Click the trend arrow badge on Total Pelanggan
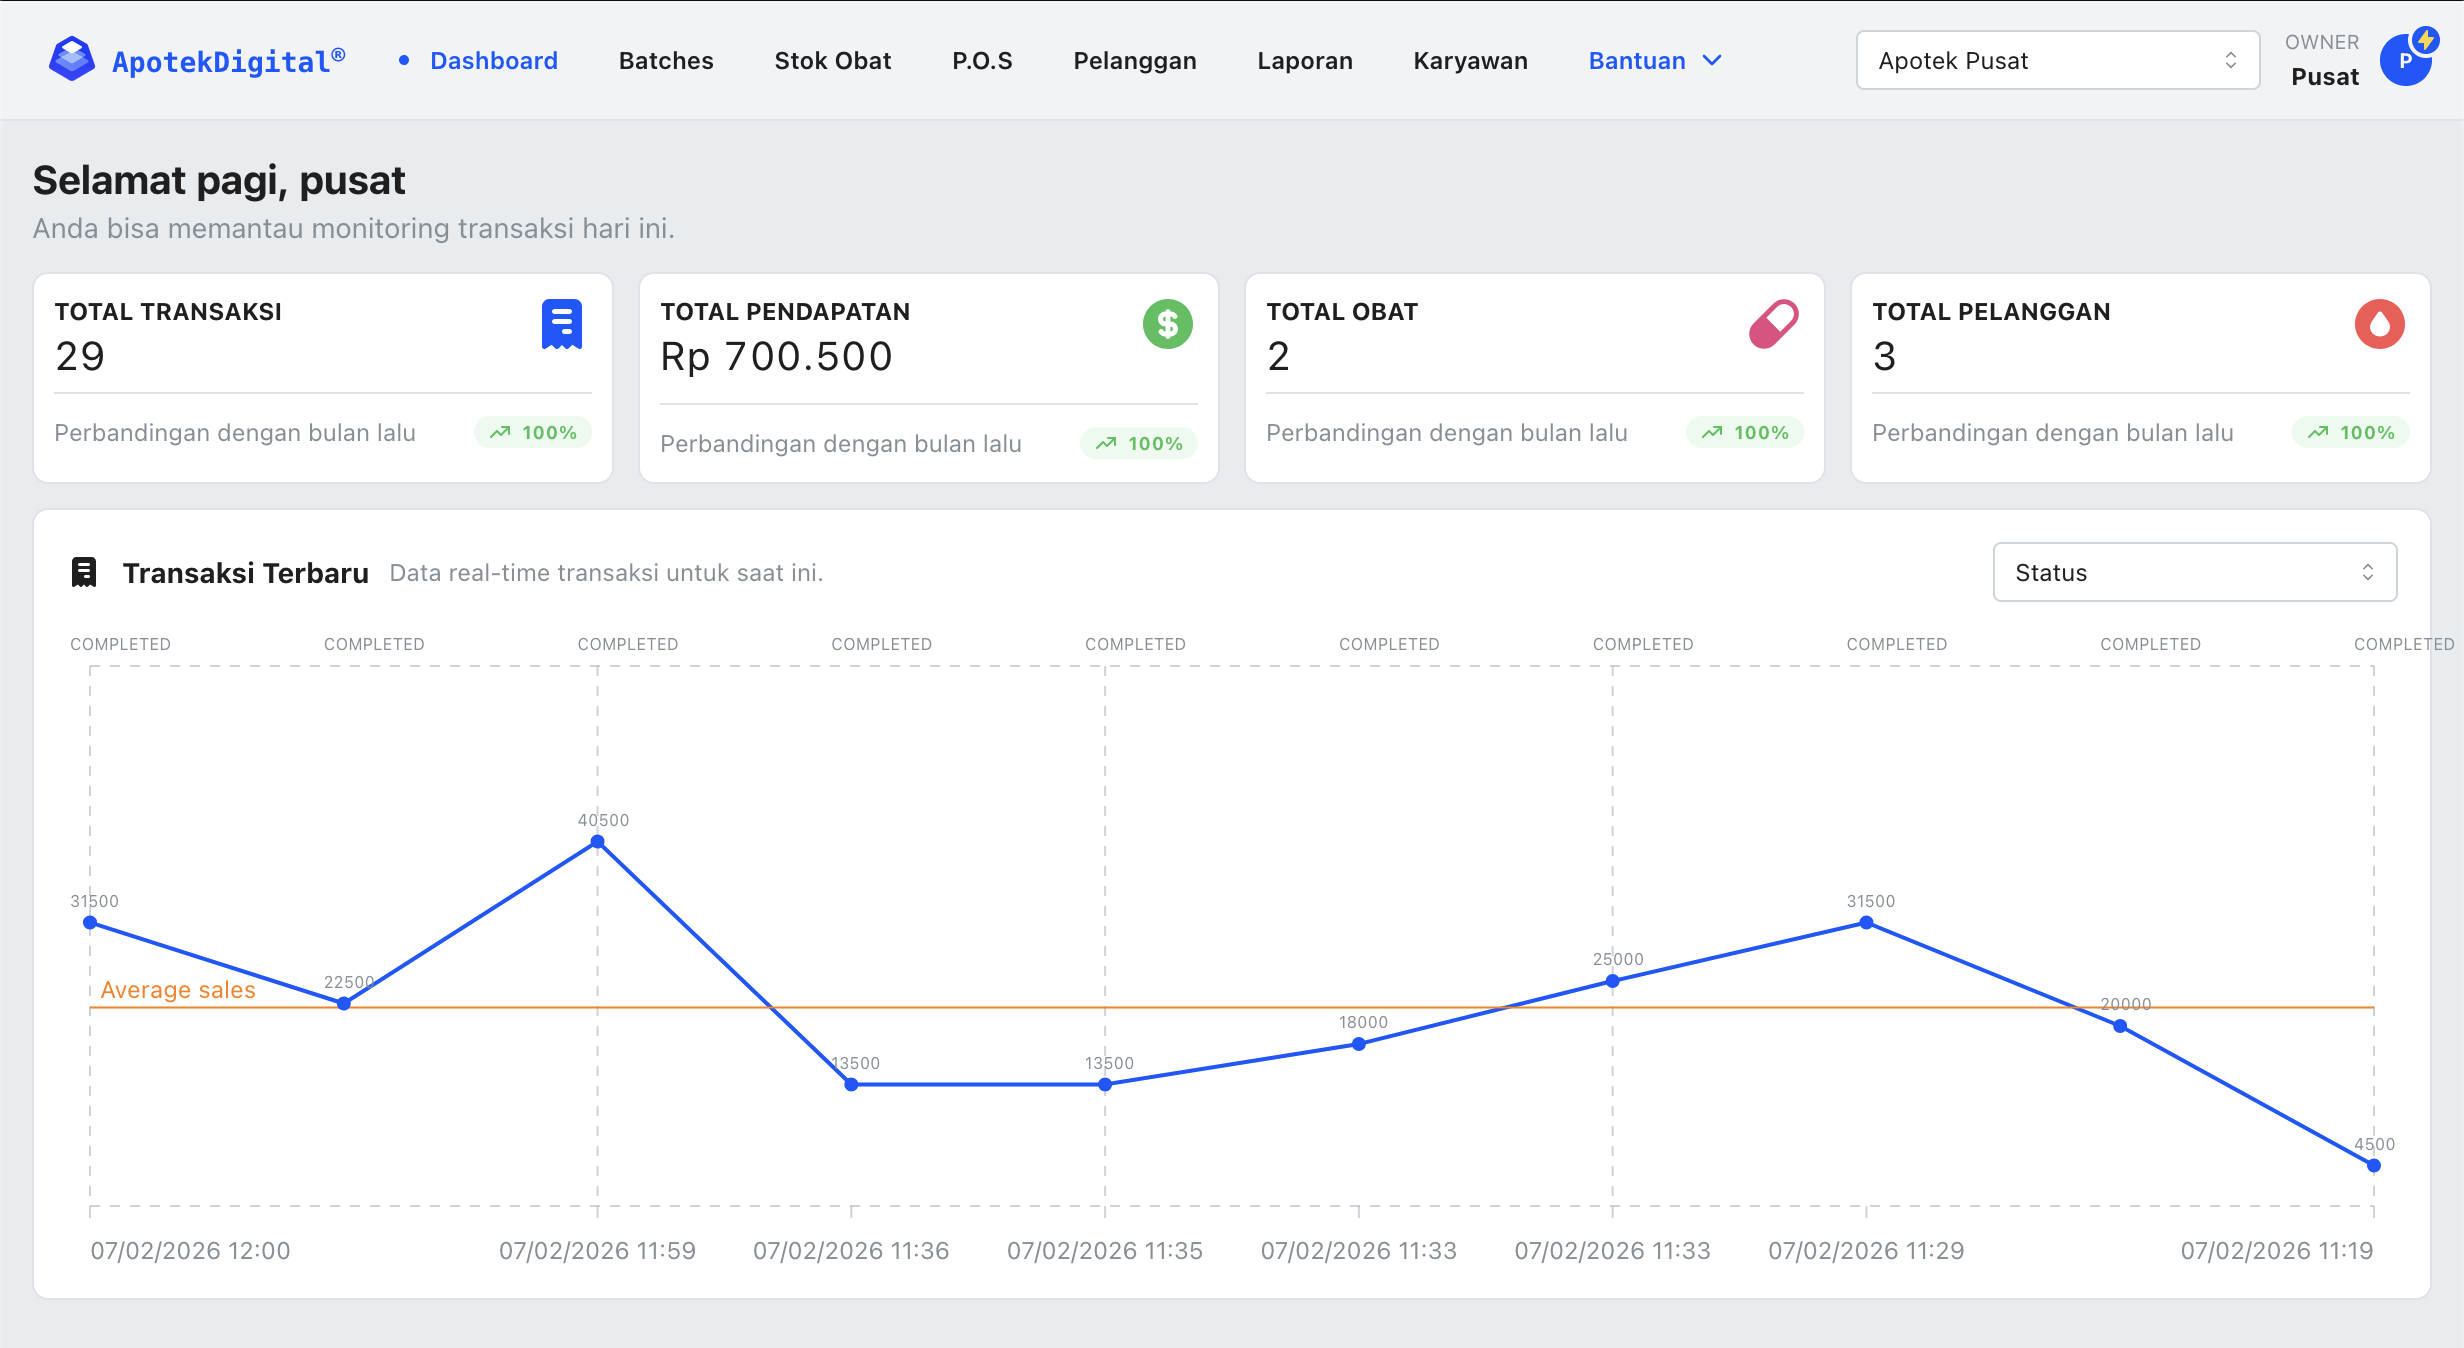 [x=2350, y=432]
